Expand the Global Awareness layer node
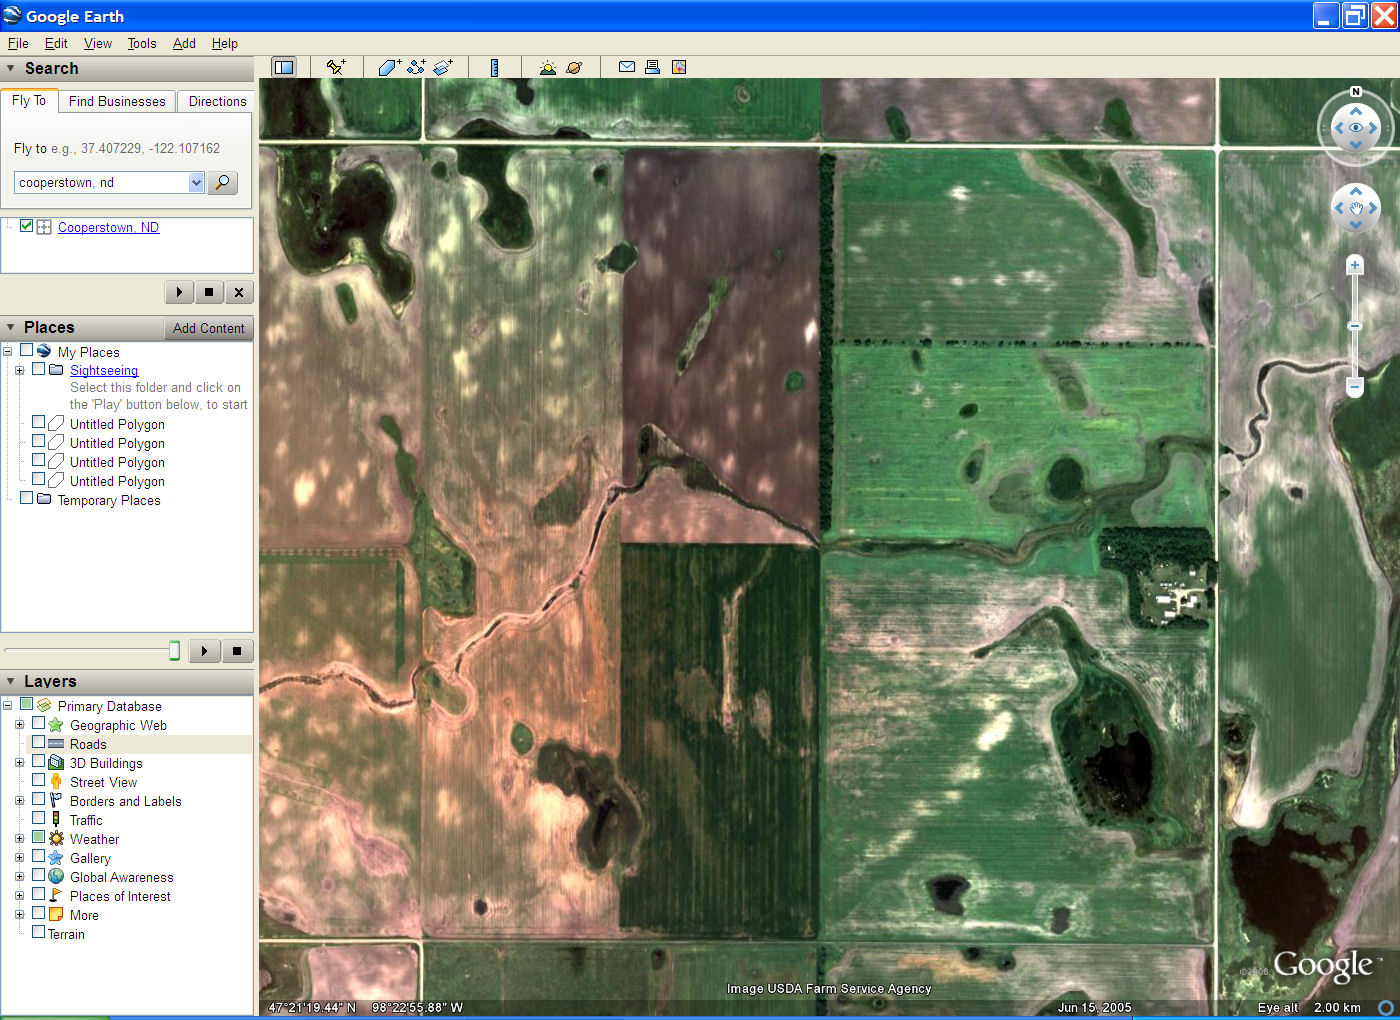This screenshot has height=1020, width=1400. 19,876
